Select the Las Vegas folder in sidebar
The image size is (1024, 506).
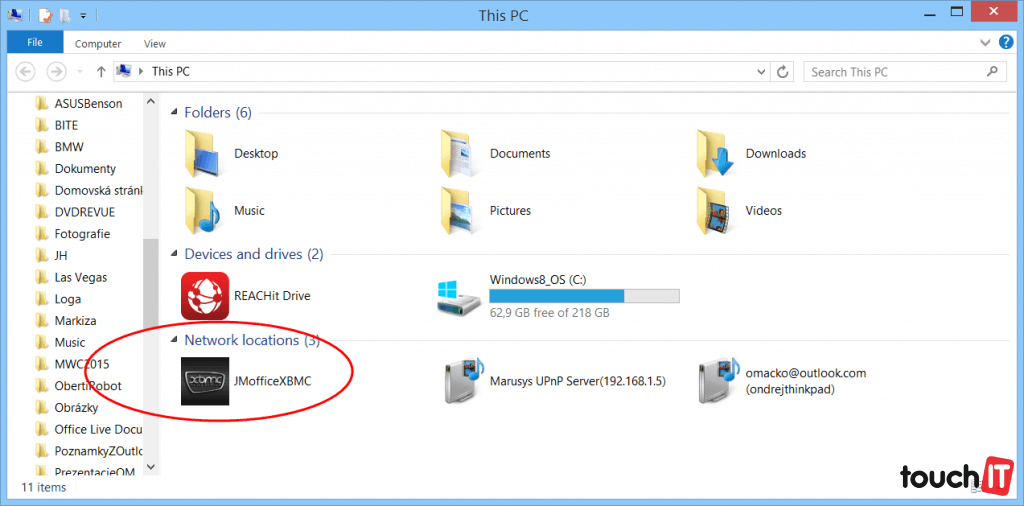coord(80,277)
